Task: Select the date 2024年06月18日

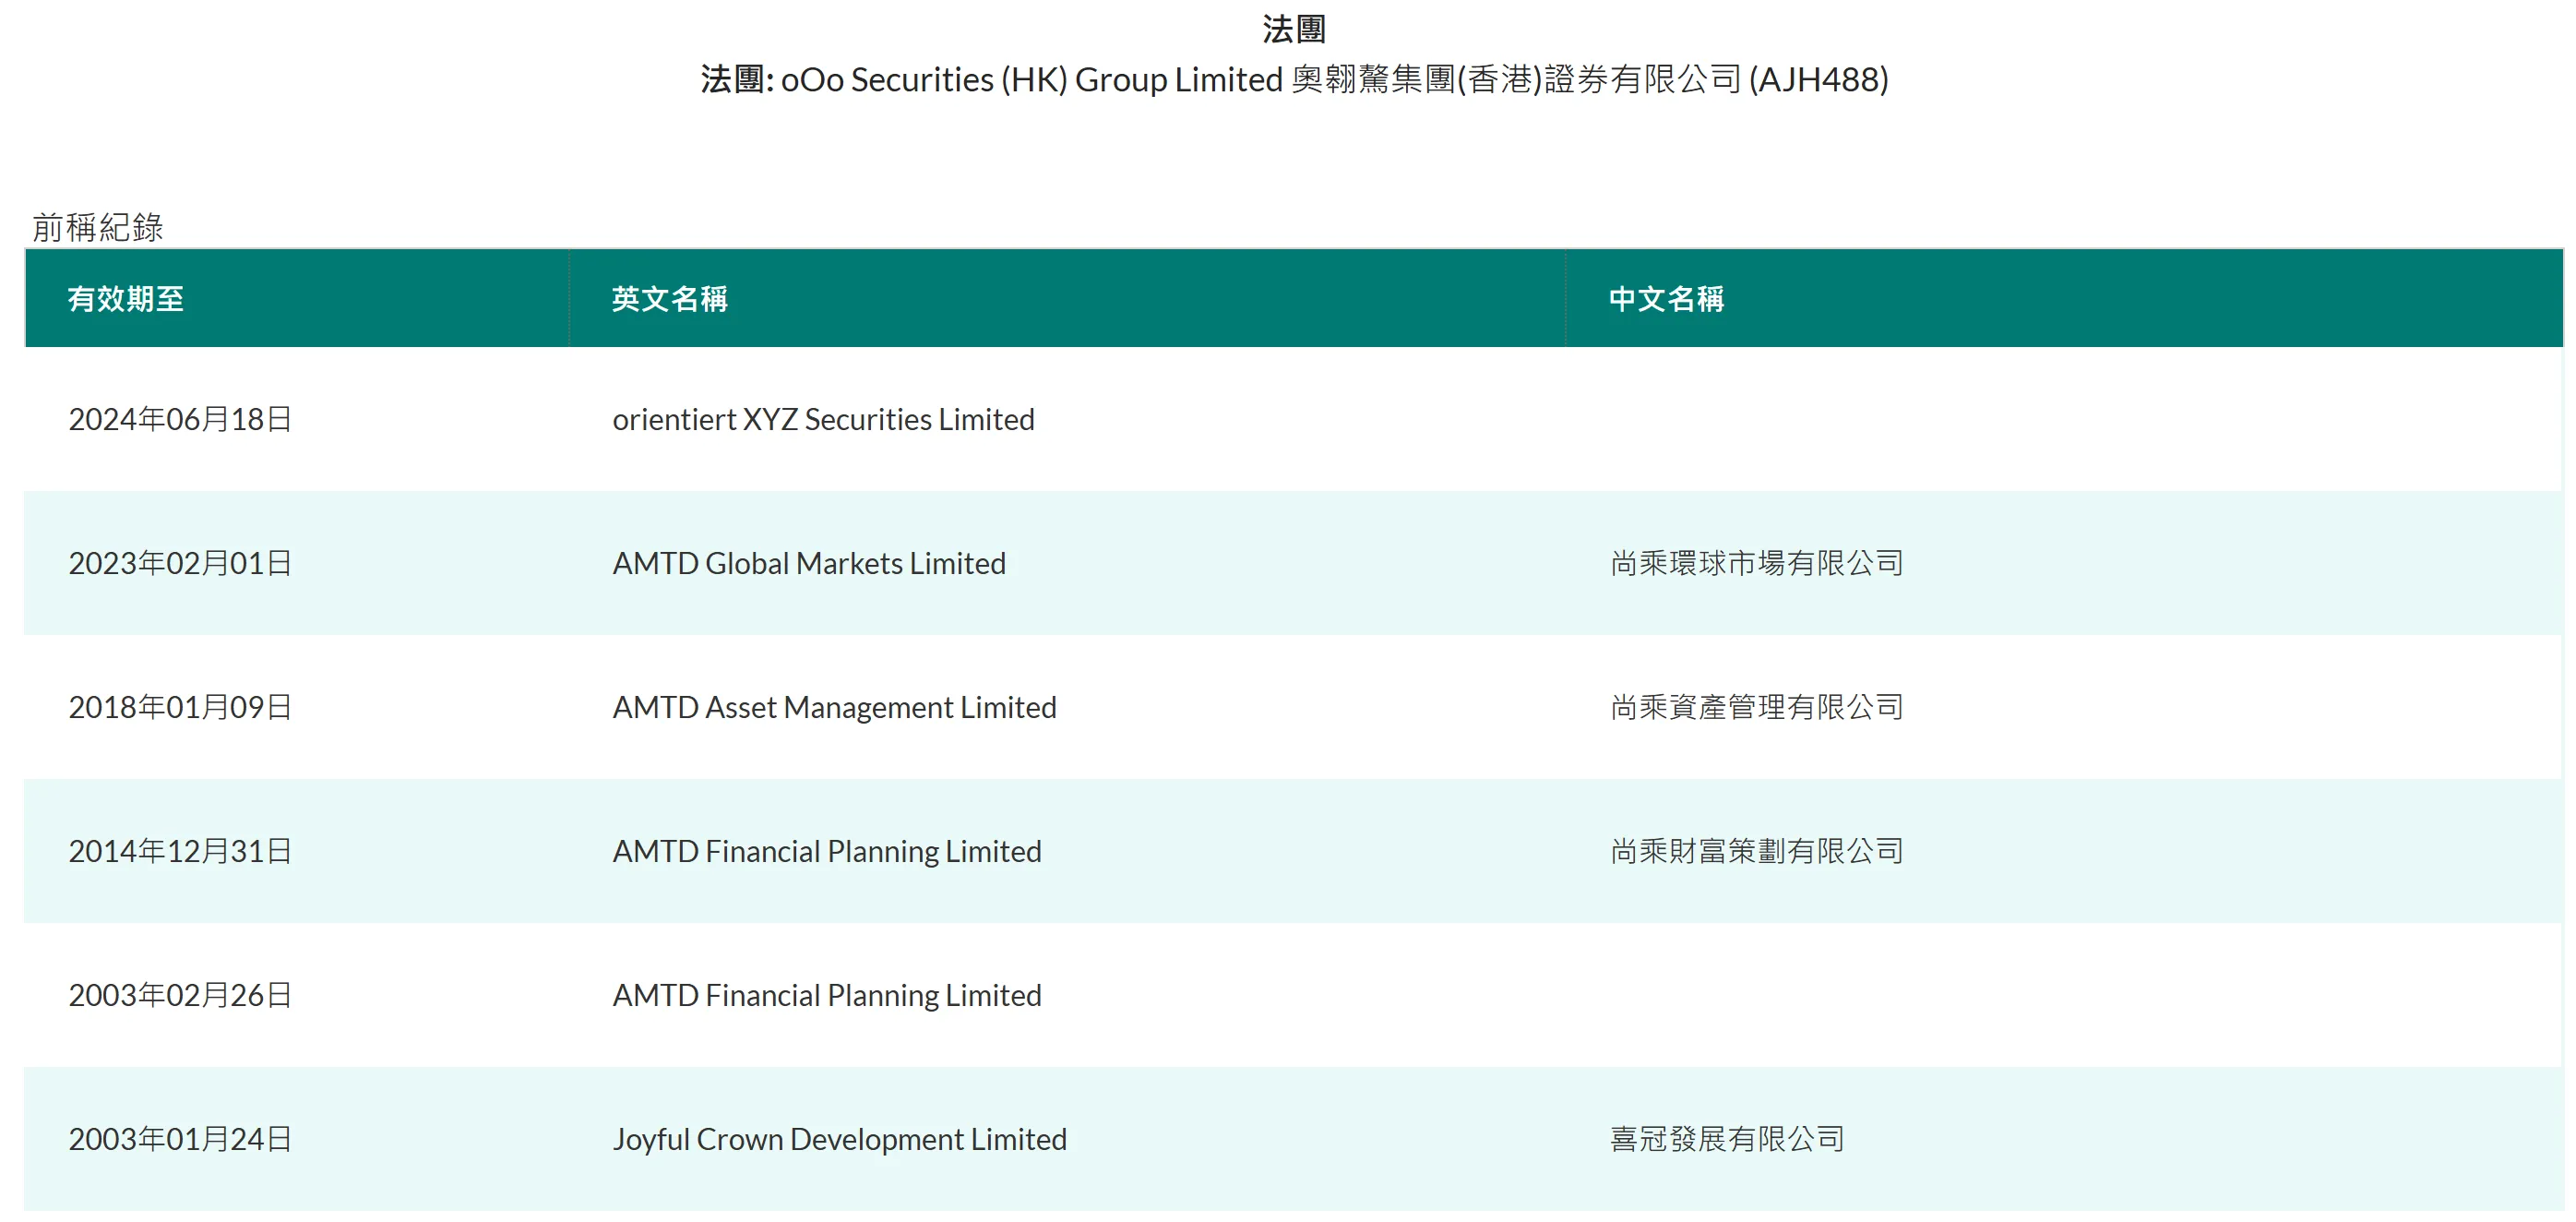Action: point(180,419)
